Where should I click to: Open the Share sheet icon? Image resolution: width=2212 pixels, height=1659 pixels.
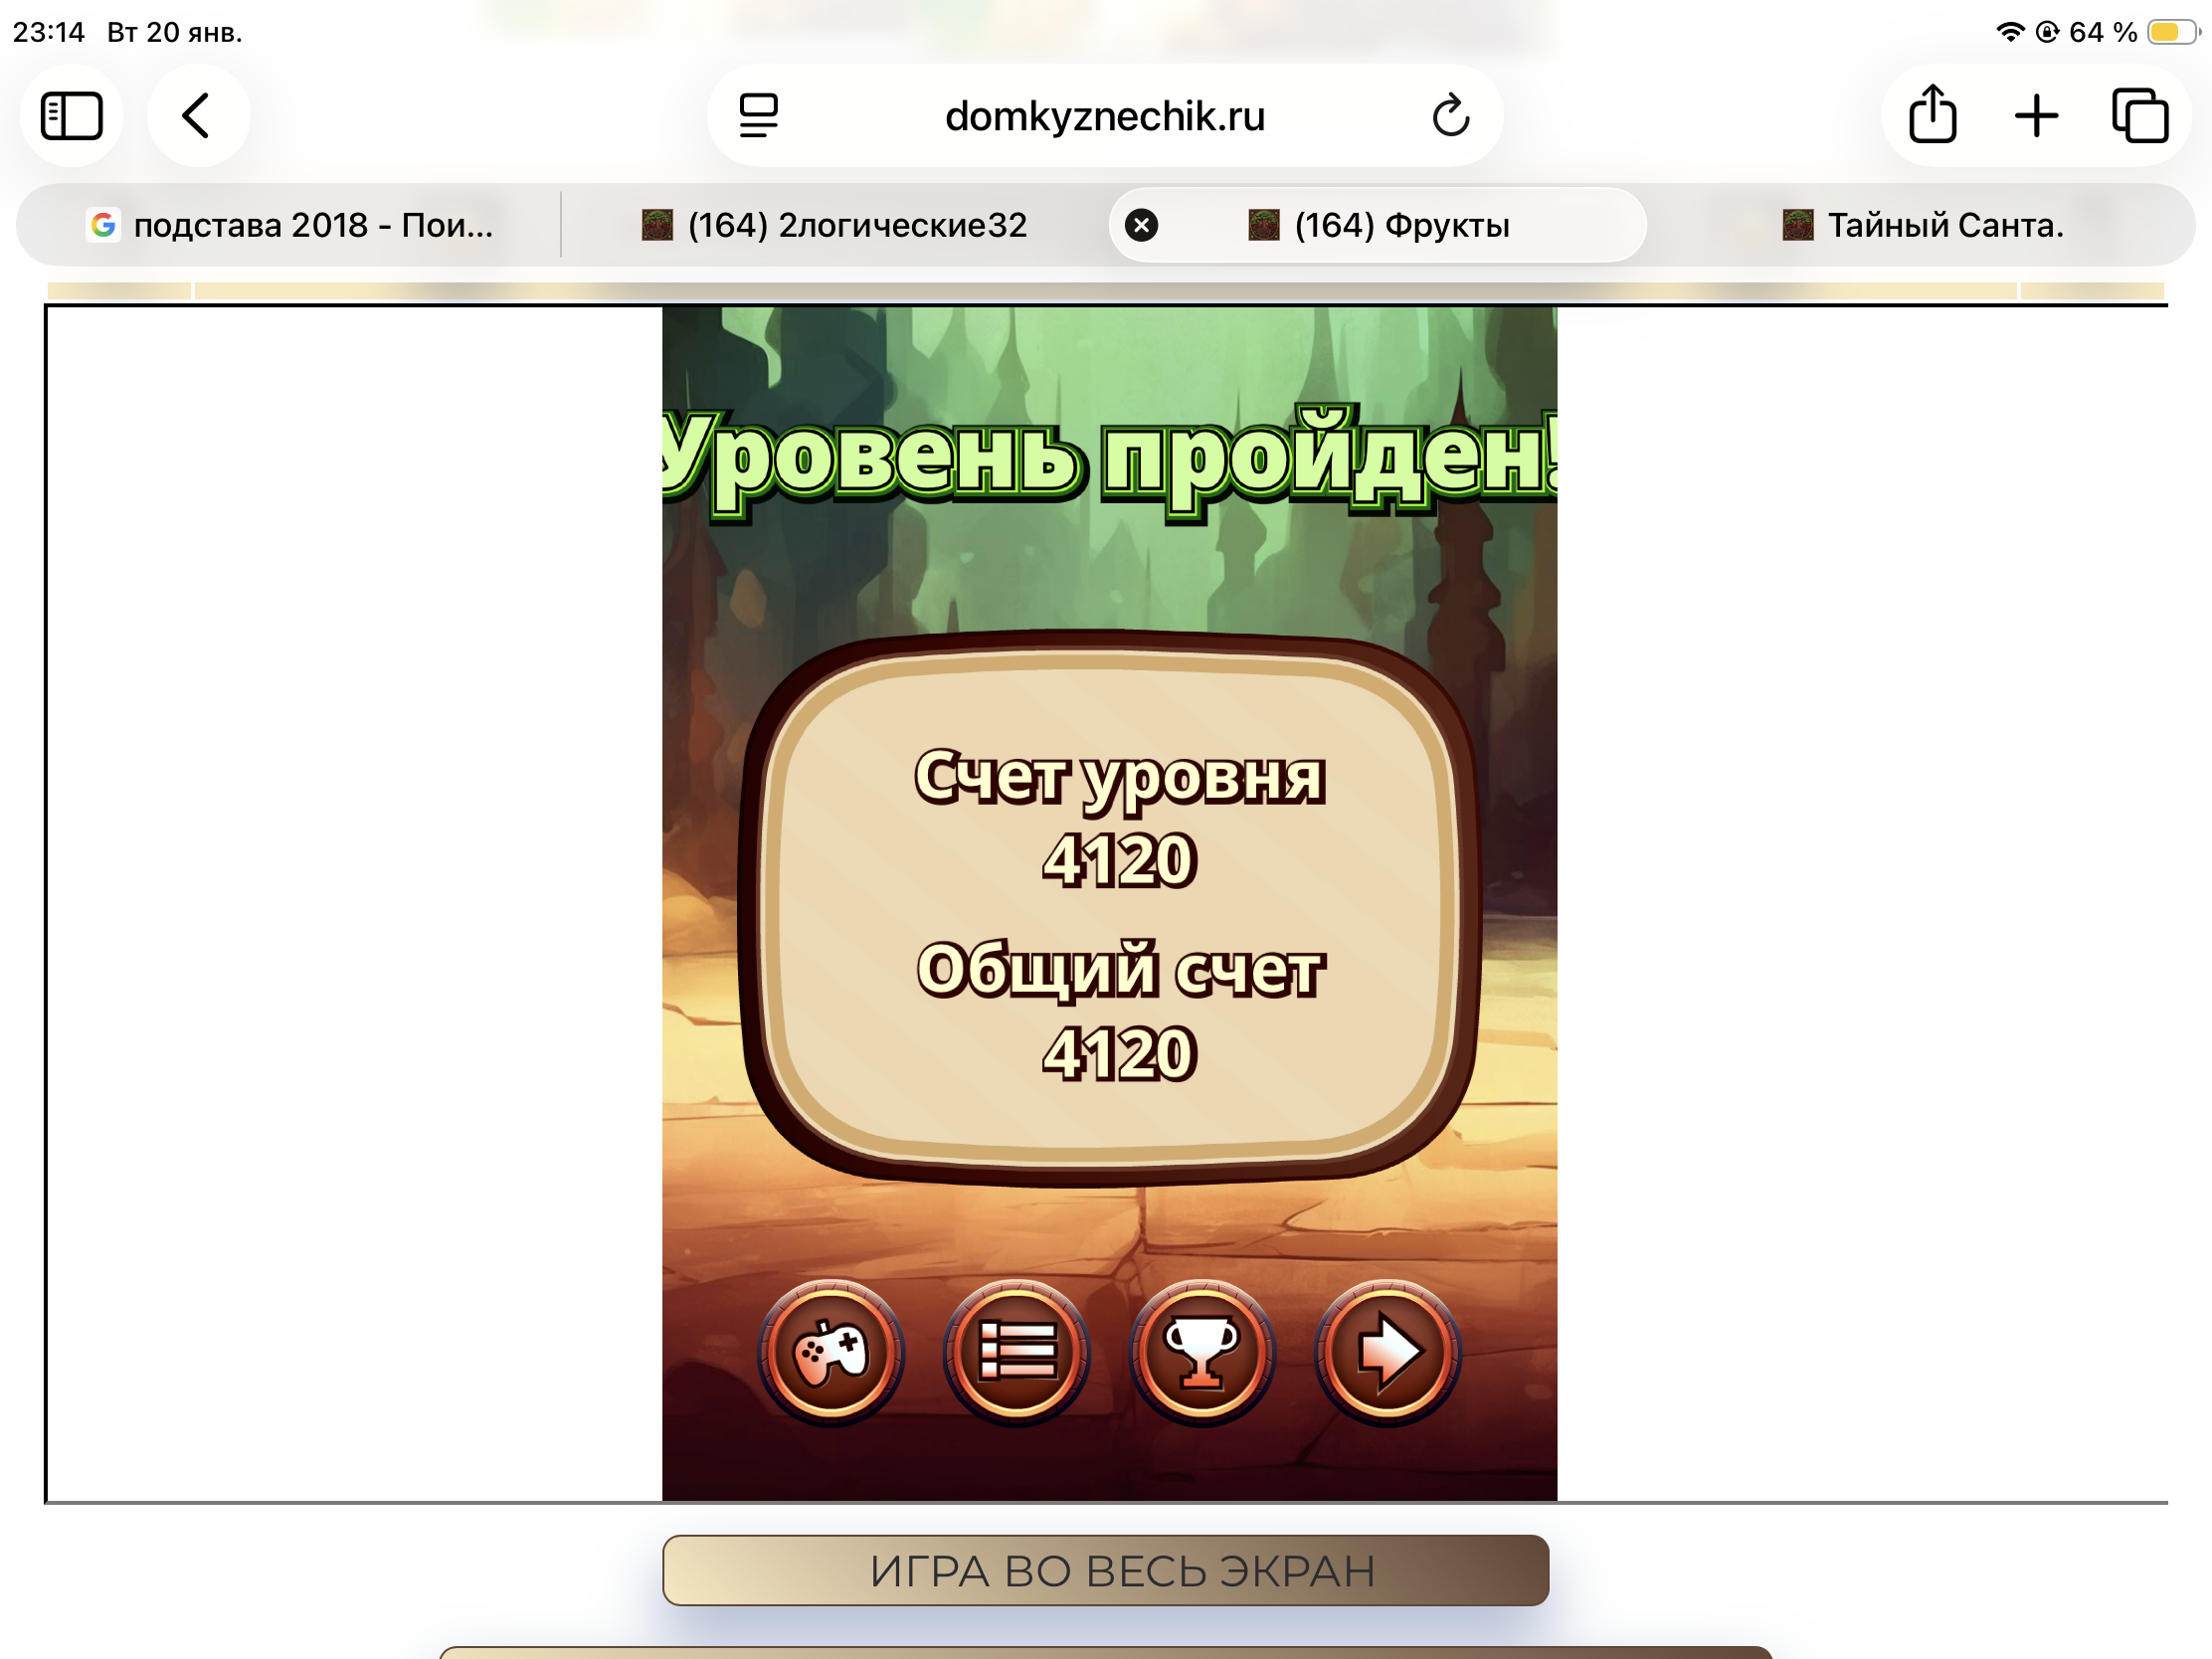(1932, 116)
